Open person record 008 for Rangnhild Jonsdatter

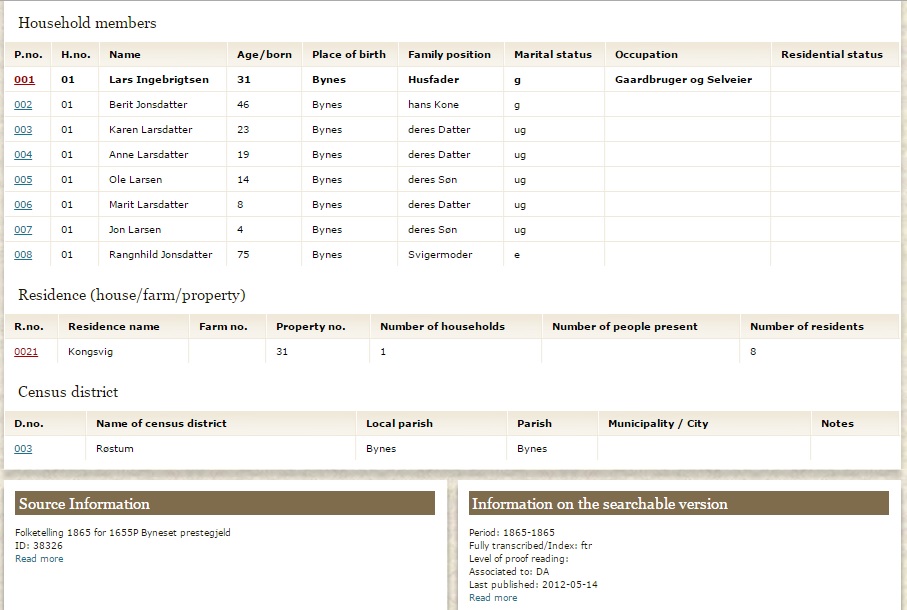pyautogui.click(x=23, y=254)
